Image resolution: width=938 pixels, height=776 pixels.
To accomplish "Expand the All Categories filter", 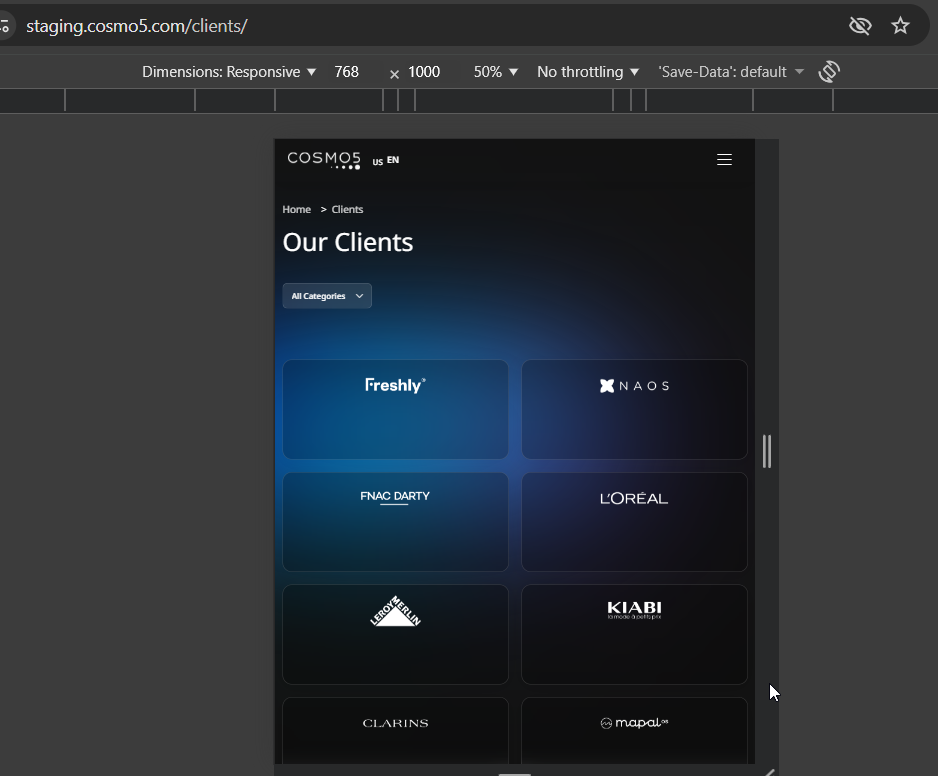I will pyautogui.click(x=327, y=296).
